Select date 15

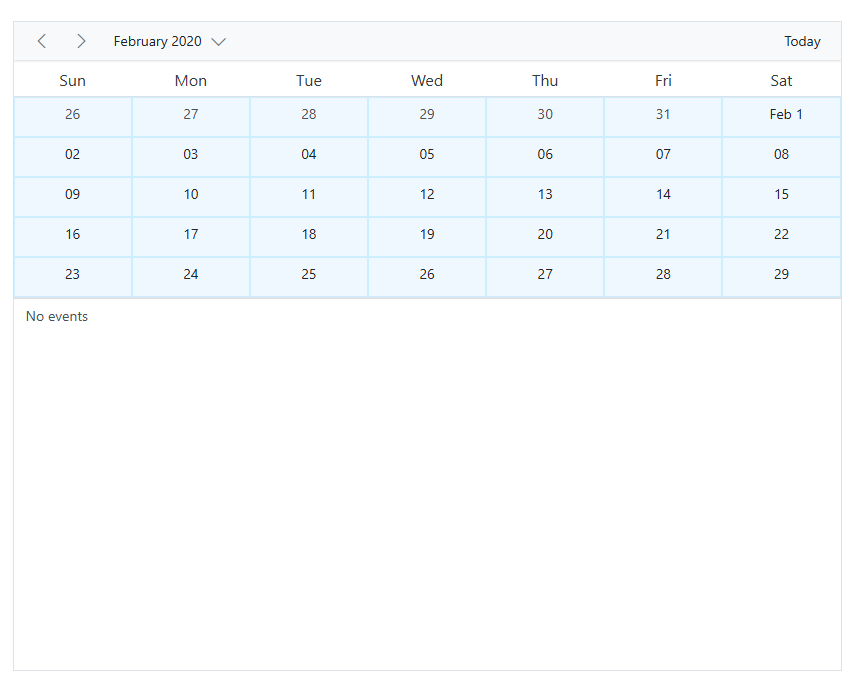click(x=781, y=197)
